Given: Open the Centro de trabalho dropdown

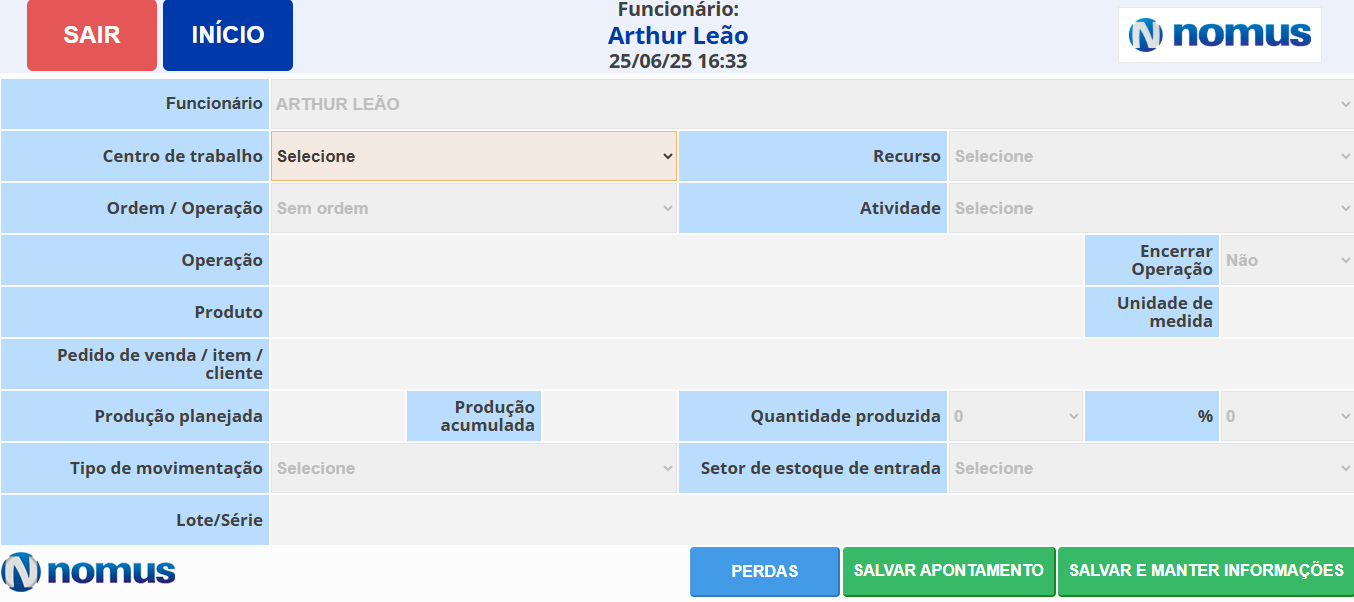Looking at the screenshot, I should coord(473,156).
